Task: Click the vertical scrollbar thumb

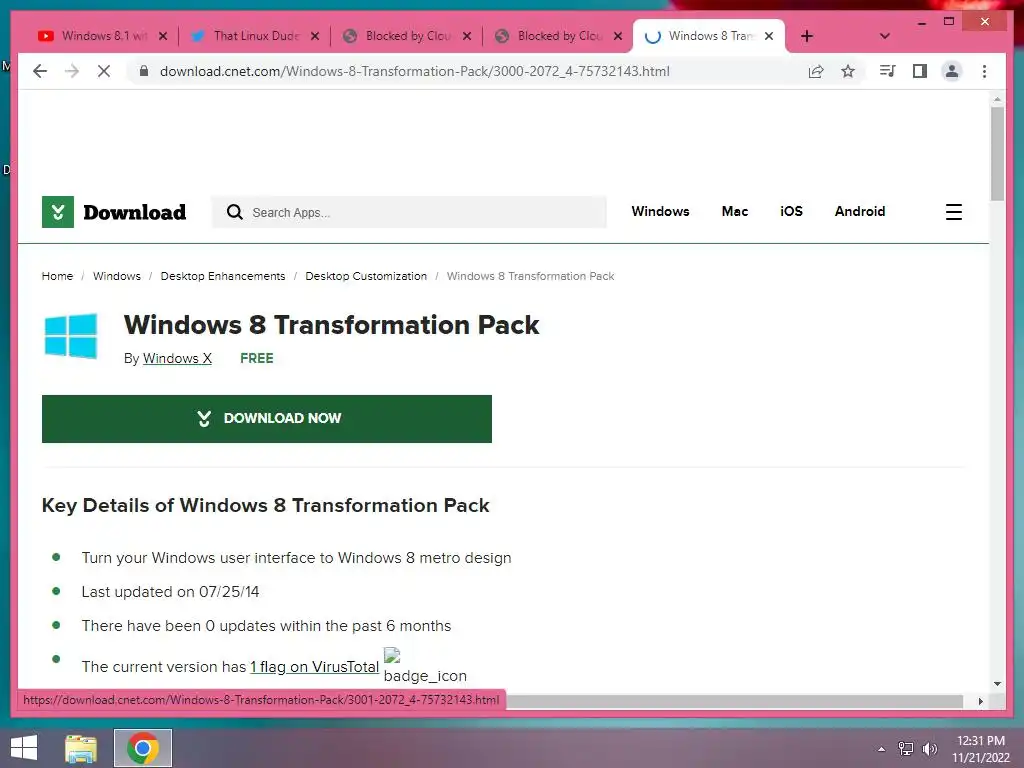Action: 997,153
